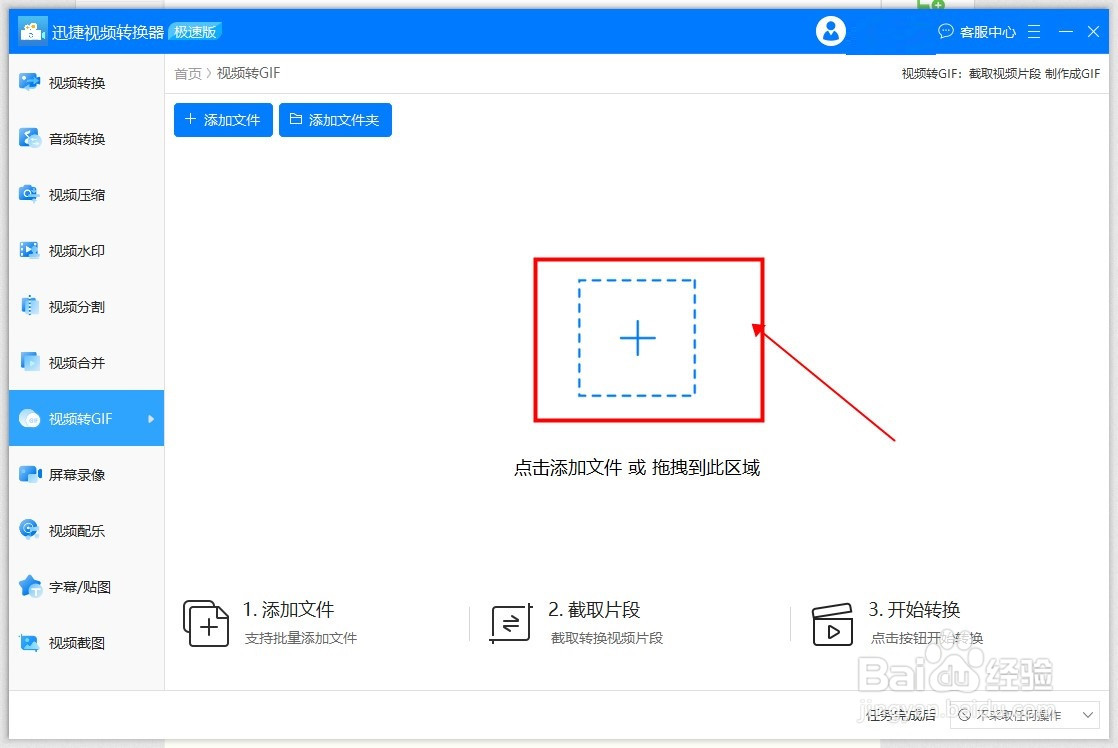
Task: Click the 截取转换视频片段 description text
Action: 607,638
